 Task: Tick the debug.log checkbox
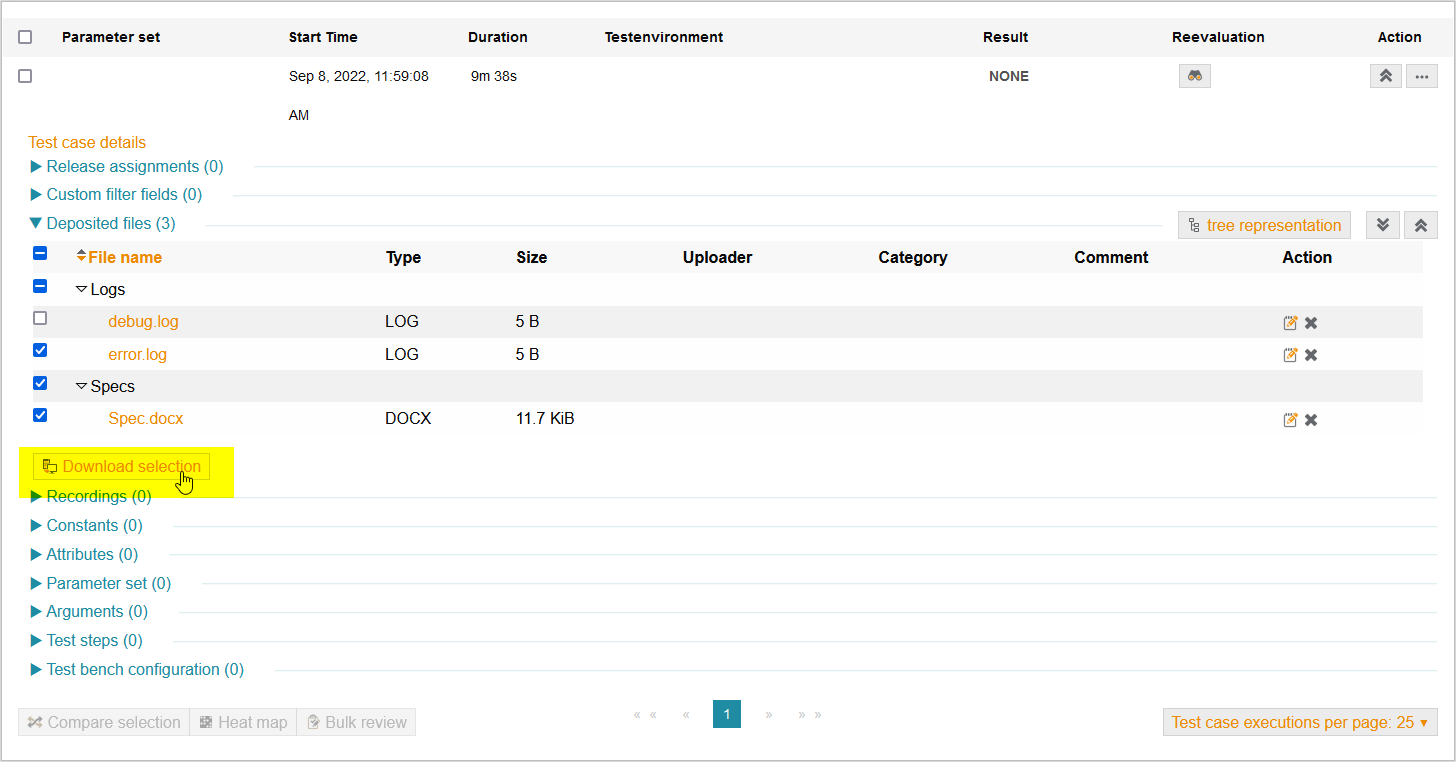[x=40, y=317]
